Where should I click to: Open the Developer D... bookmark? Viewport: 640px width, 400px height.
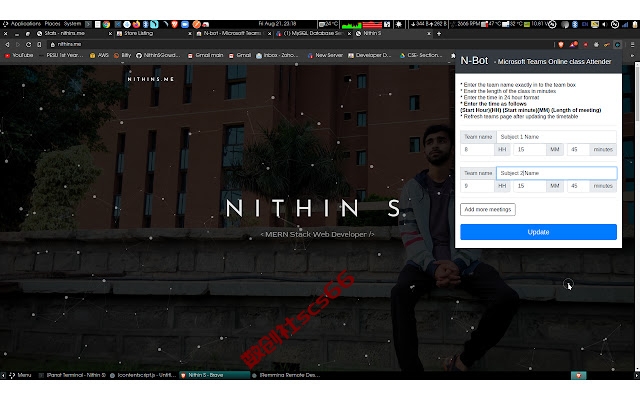[369, 56]
